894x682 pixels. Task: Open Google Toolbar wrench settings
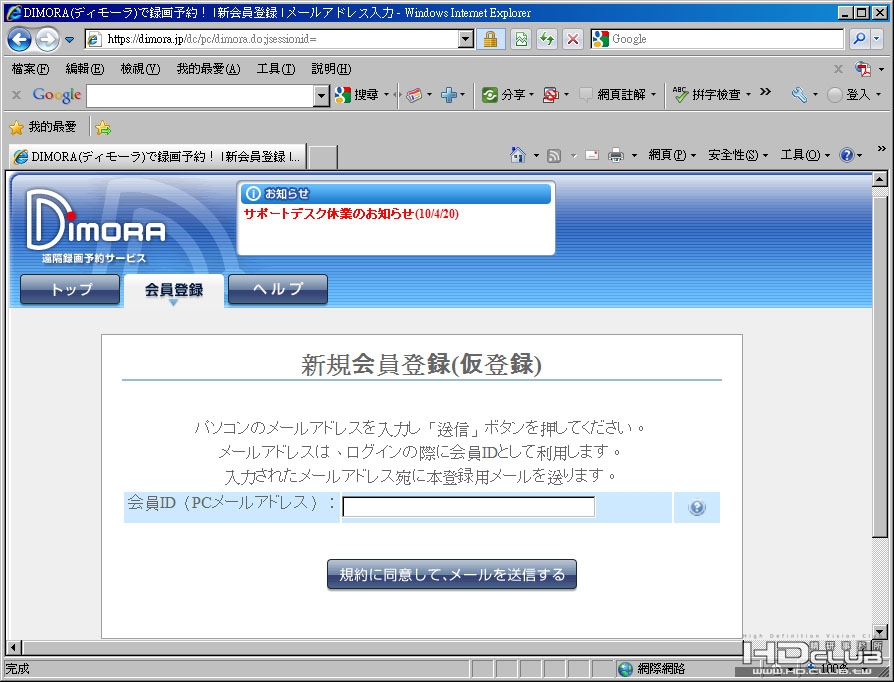[x=799, y=95]
